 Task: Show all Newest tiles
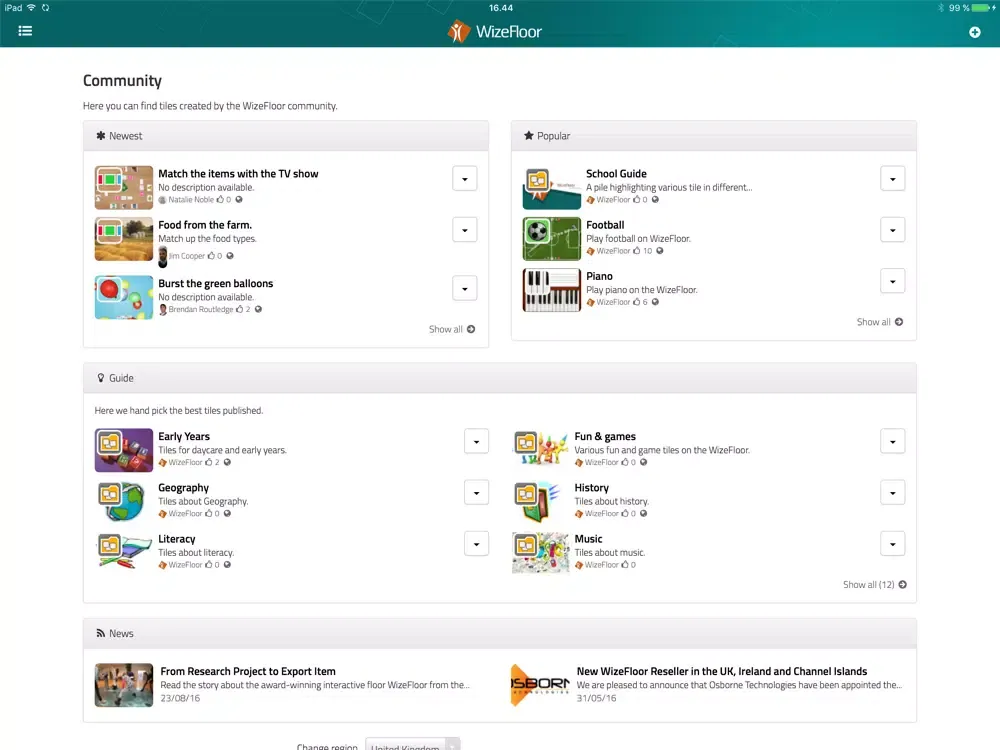[452, 329]
